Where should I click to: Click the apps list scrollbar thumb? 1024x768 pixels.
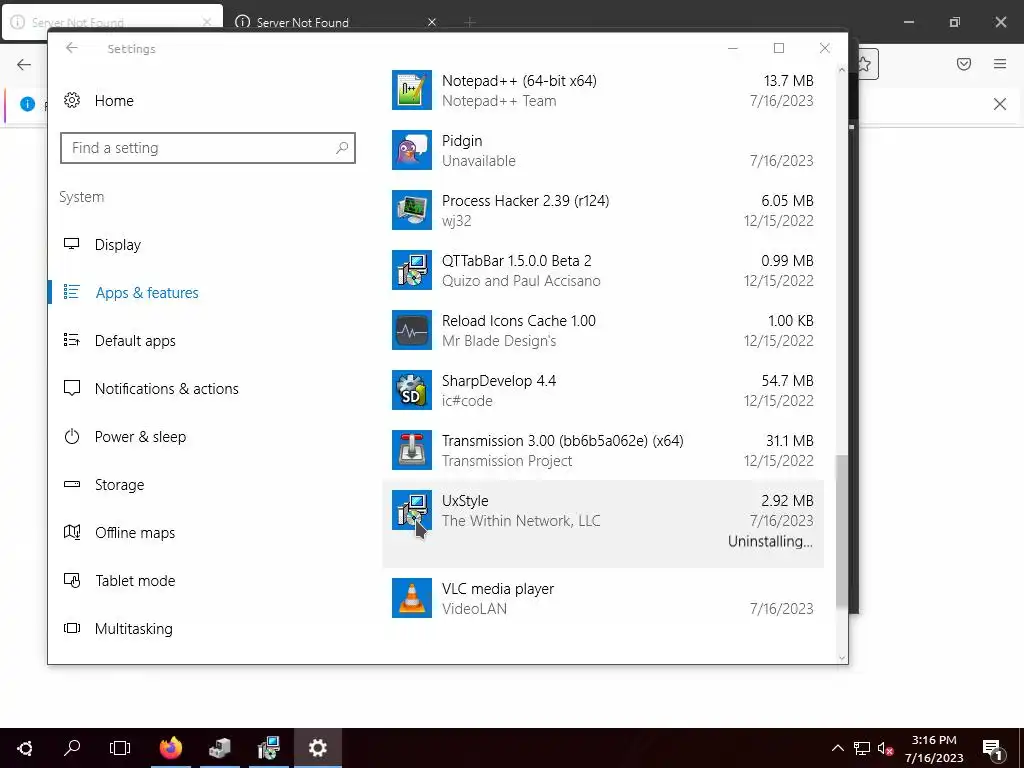[841, 532]
